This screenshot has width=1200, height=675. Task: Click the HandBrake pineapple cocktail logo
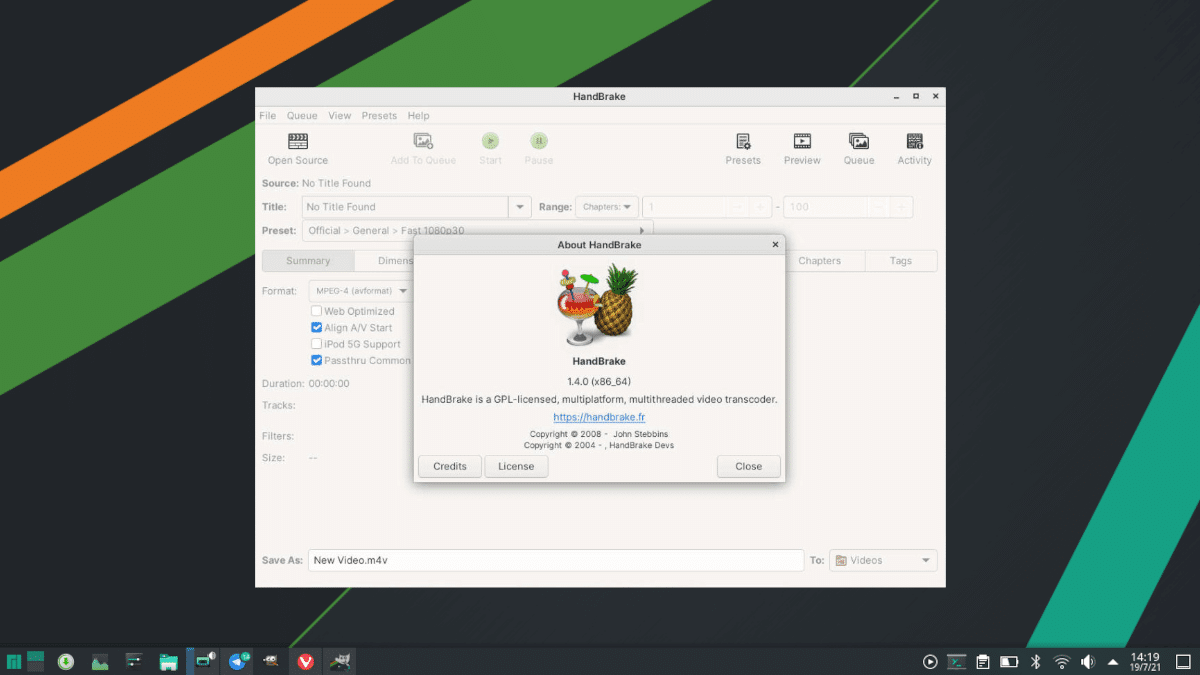click(x=599, y=305)
